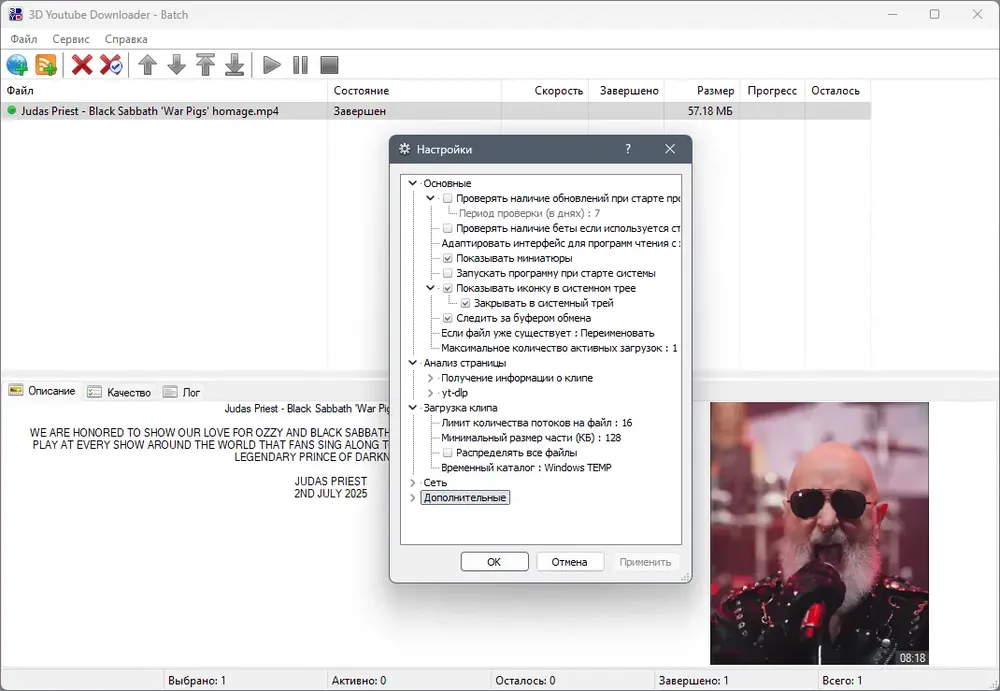Click the move up arrow icon
1000x691 pixels.
(x=147, y=65)
